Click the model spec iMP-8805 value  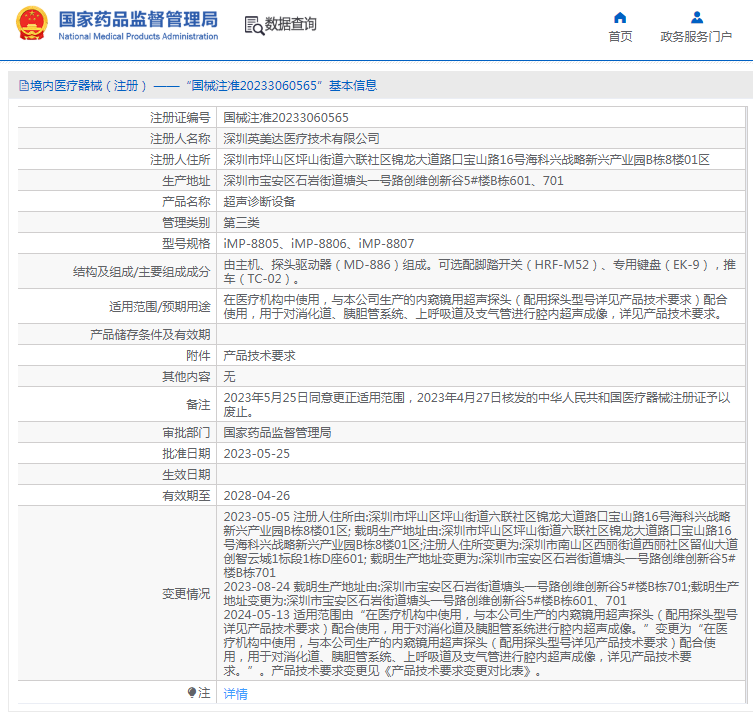(250, 243)
